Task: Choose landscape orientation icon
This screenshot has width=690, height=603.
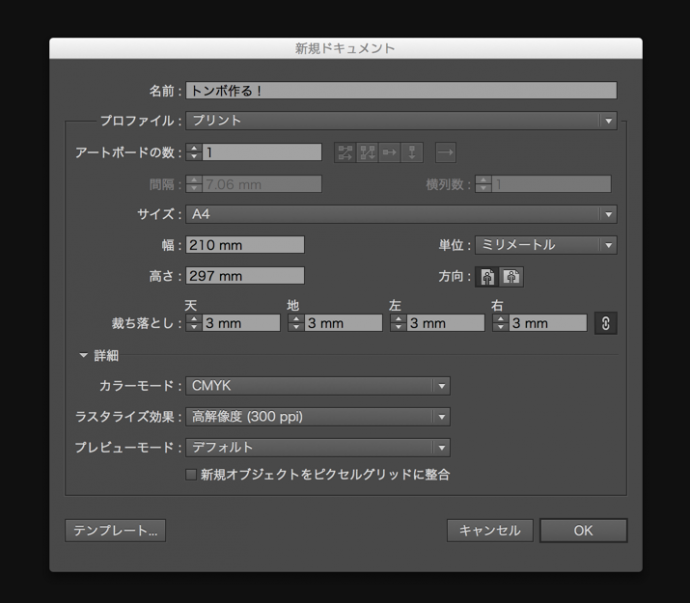Action: click(x=511, y=277)
